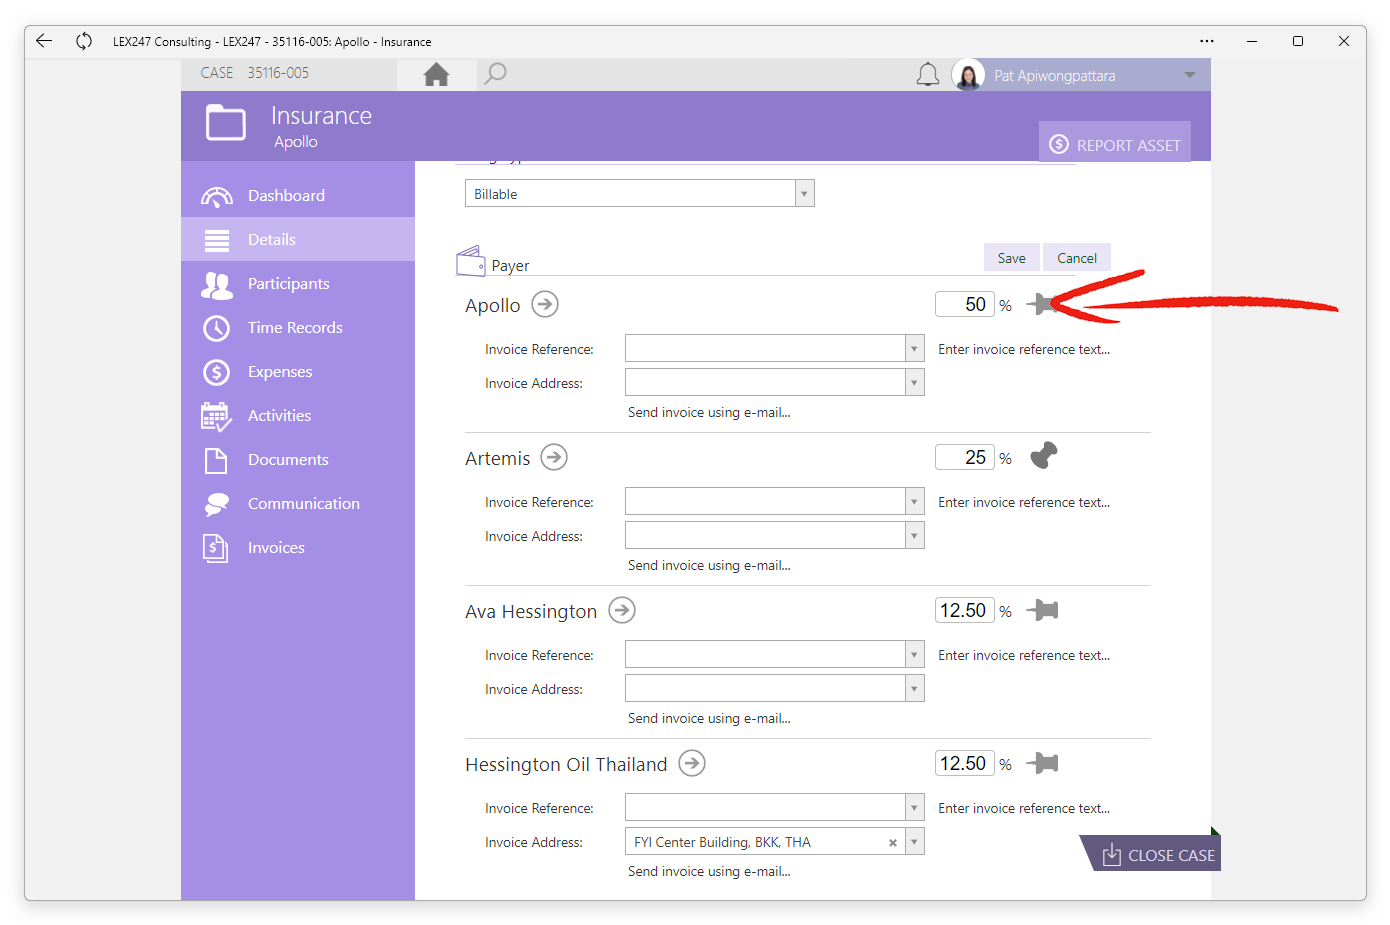
Task: Go to Participants section
Action: click(298, 284)
